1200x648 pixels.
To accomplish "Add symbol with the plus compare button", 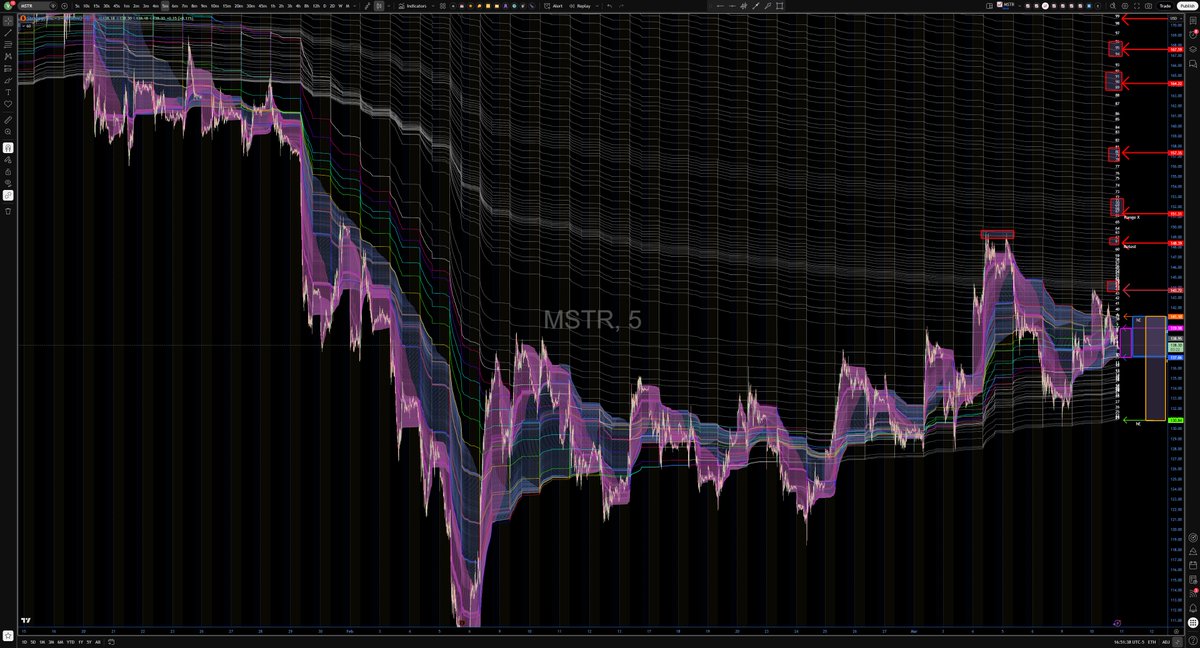I will click(64, 6).
